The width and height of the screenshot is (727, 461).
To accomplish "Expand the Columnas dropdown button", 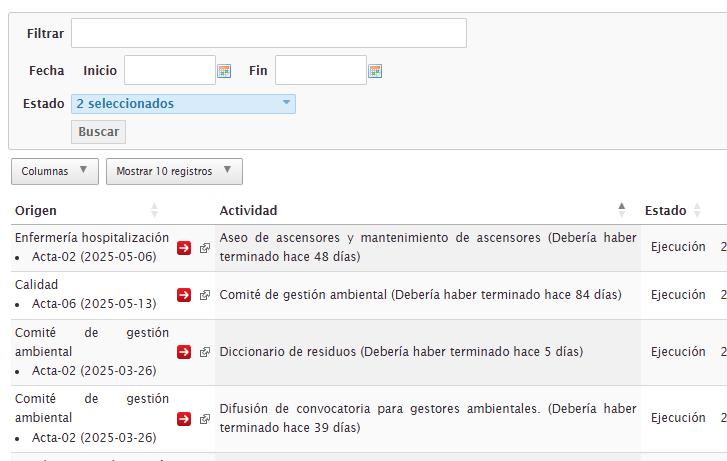I will point(55,172).
